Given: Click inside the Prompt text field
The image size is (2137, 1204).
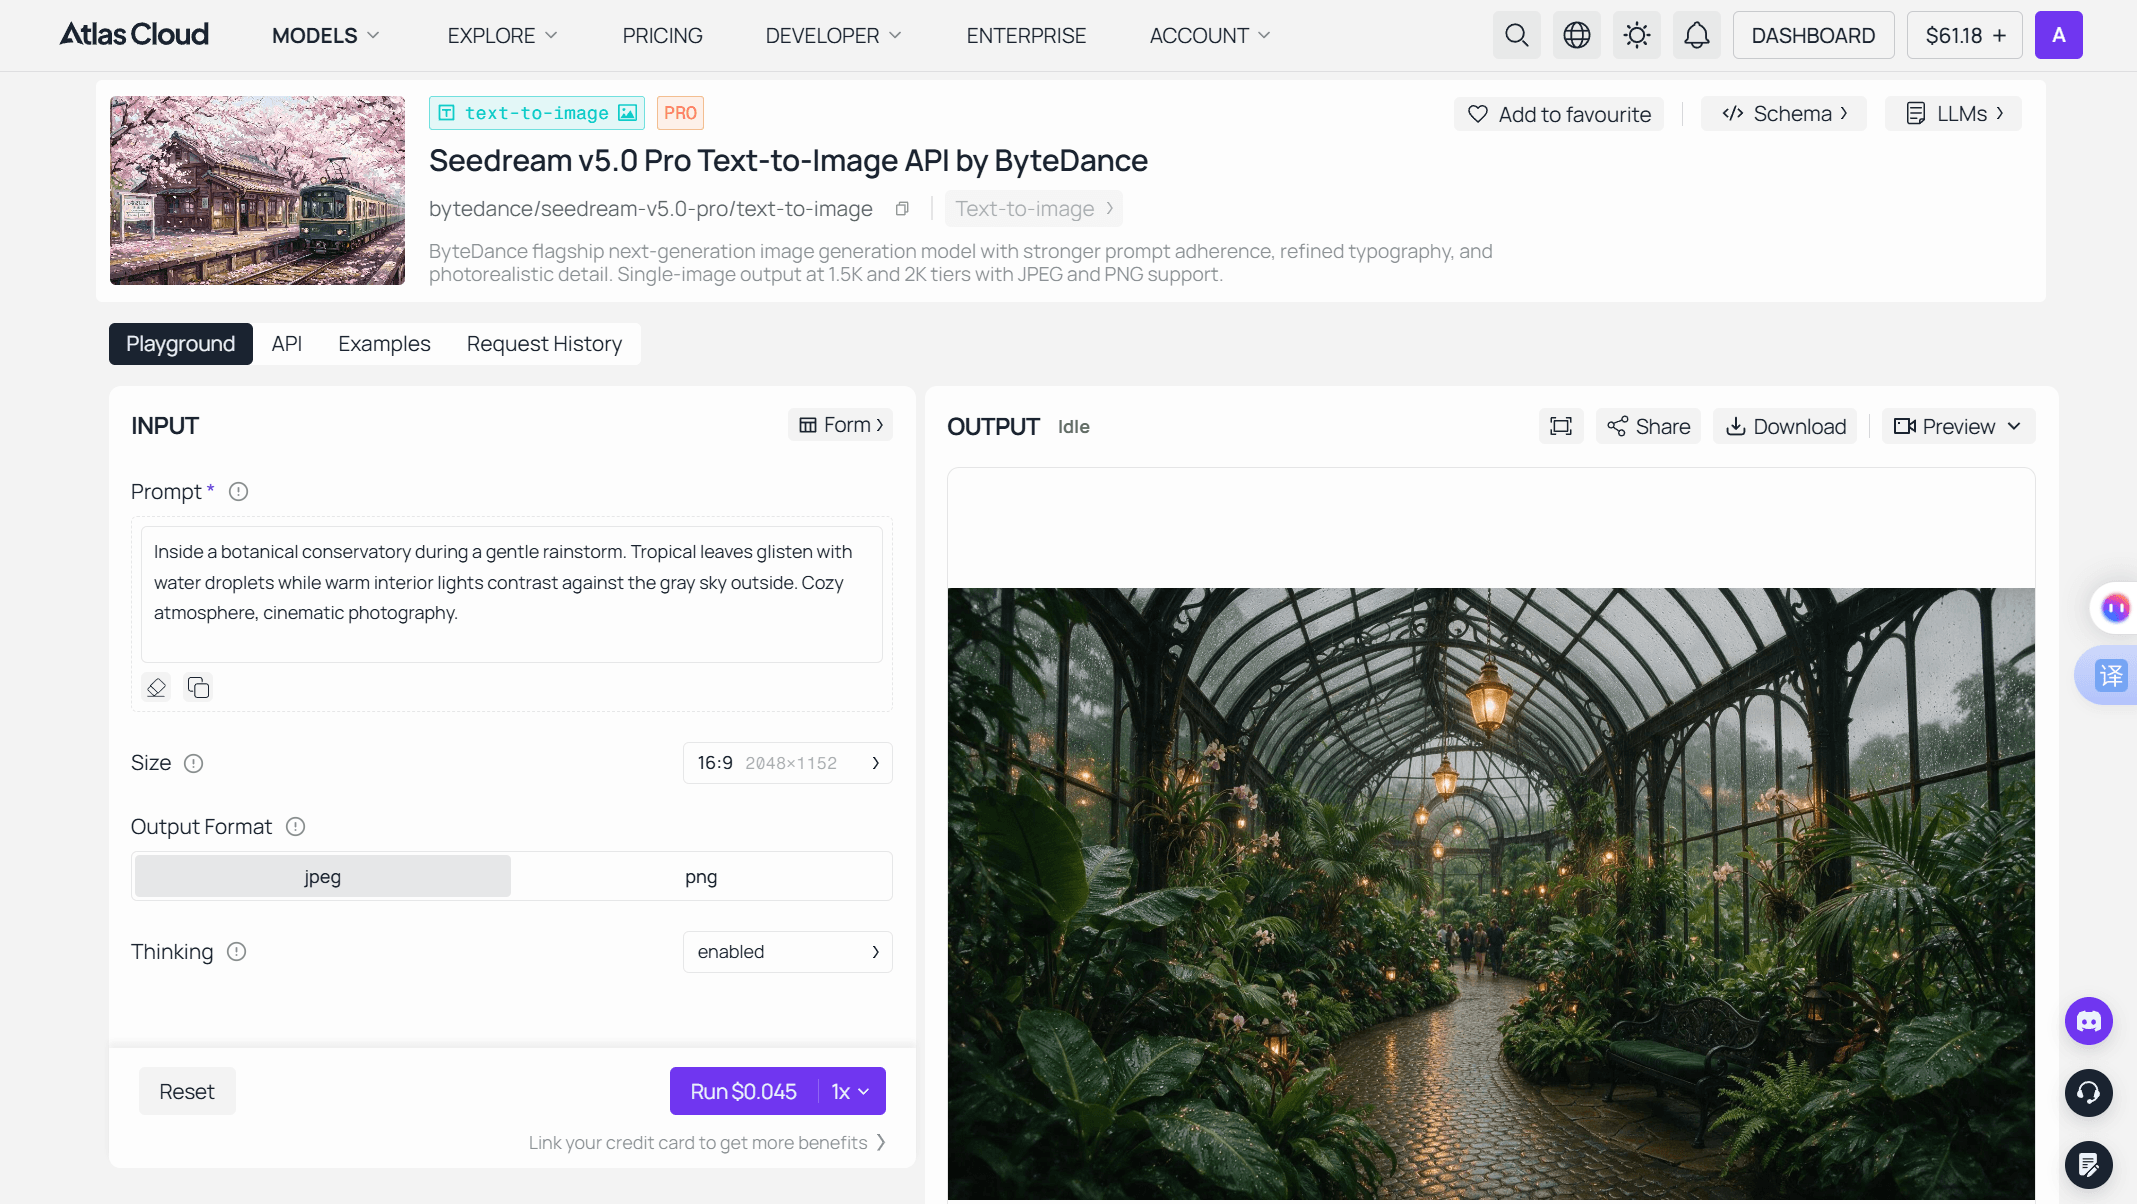Looking at the screenshot, I should pos(511,594).
